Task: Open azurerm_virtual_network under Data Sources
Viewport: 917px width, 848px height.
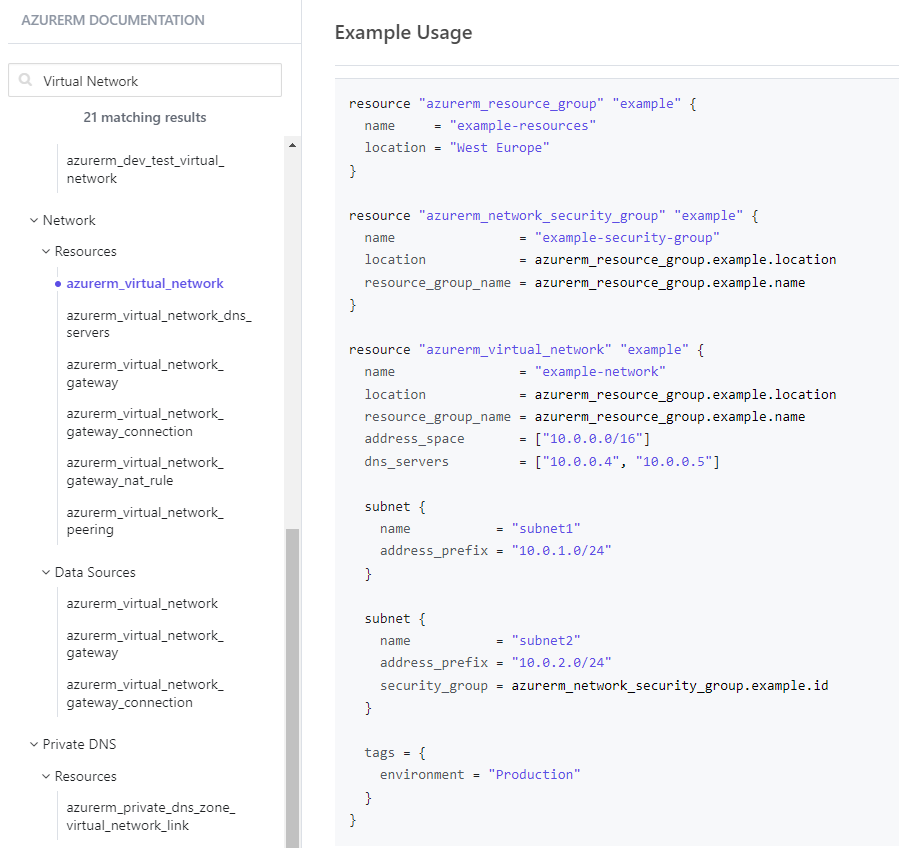Action: (x=142, y=604)
